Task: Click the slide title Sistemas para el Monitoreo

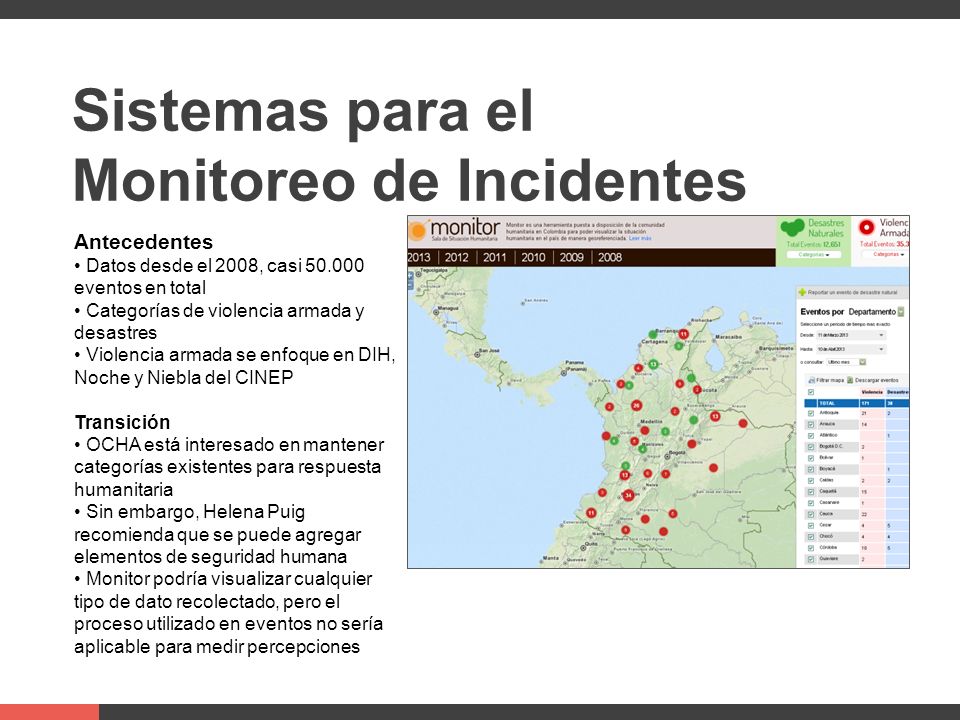Action: tap(410, 144)
